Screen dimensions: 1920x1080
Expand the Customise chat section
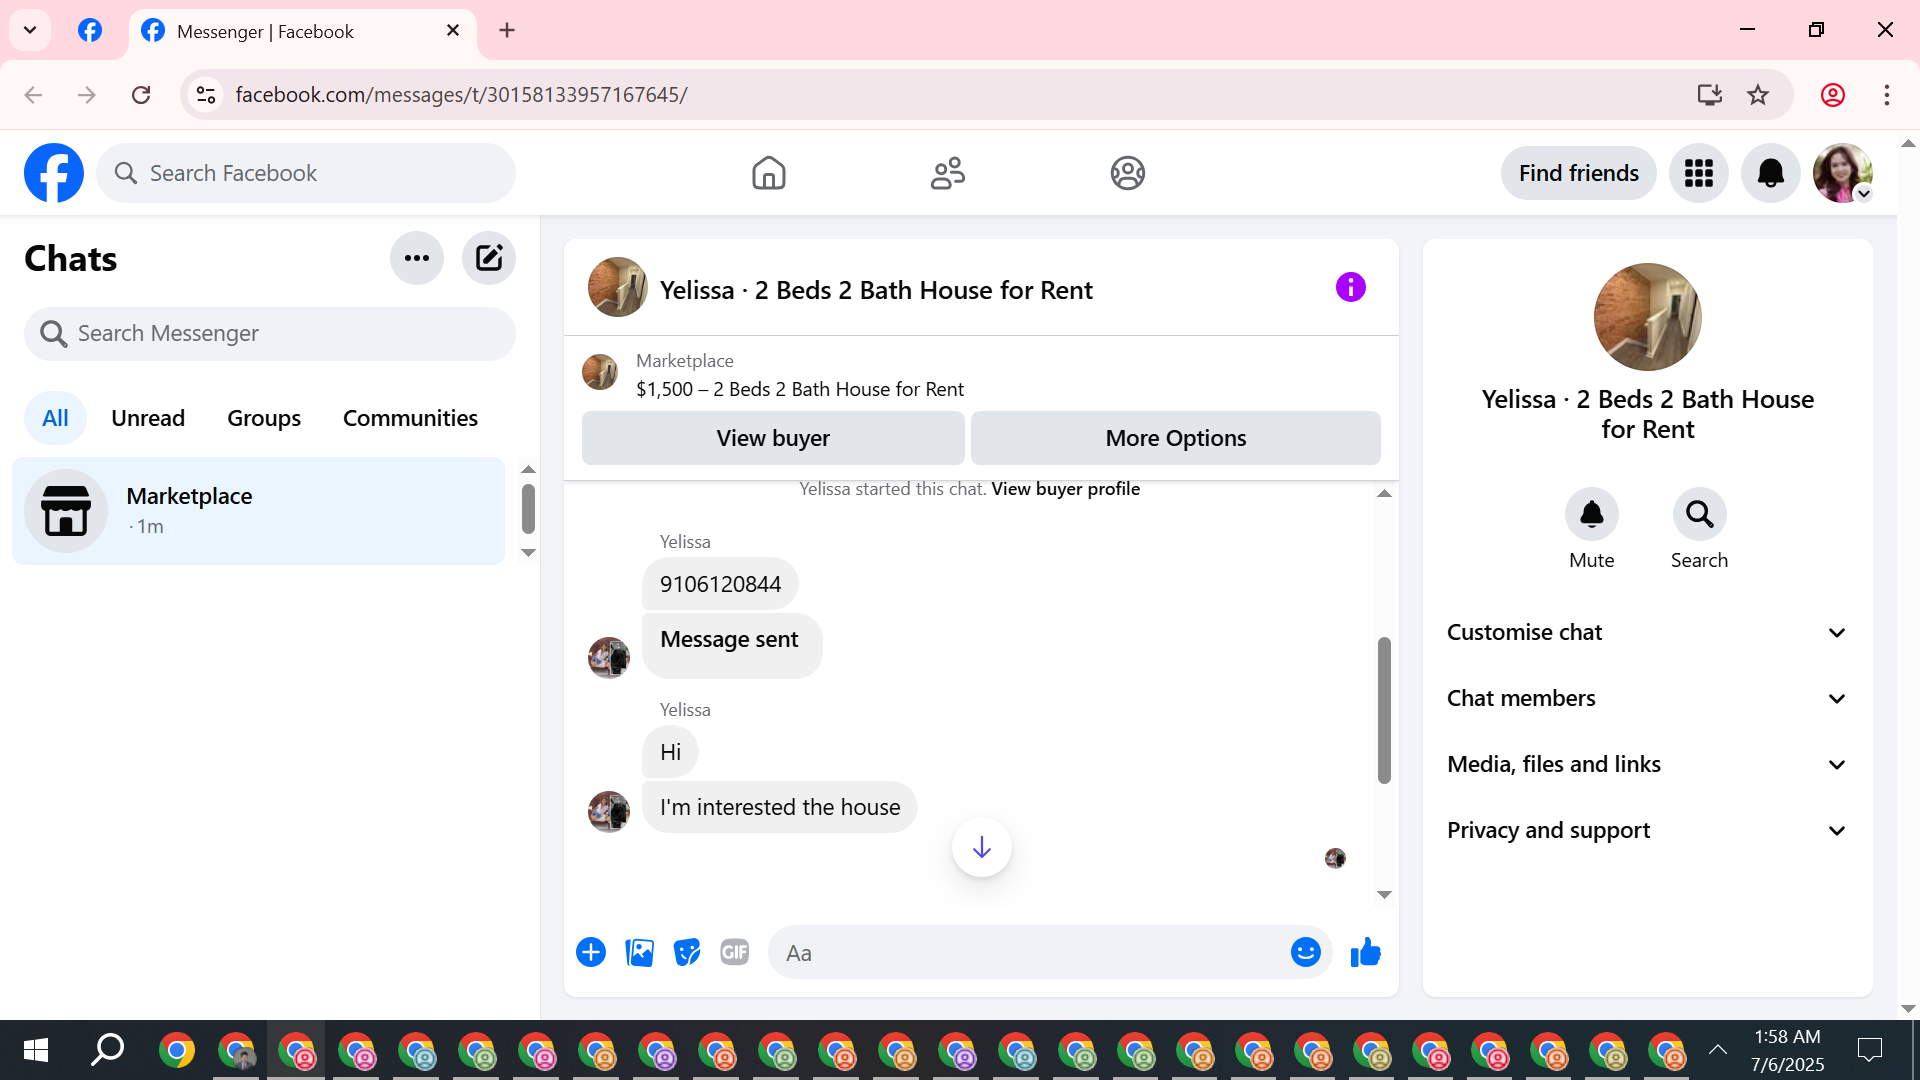1647,633
